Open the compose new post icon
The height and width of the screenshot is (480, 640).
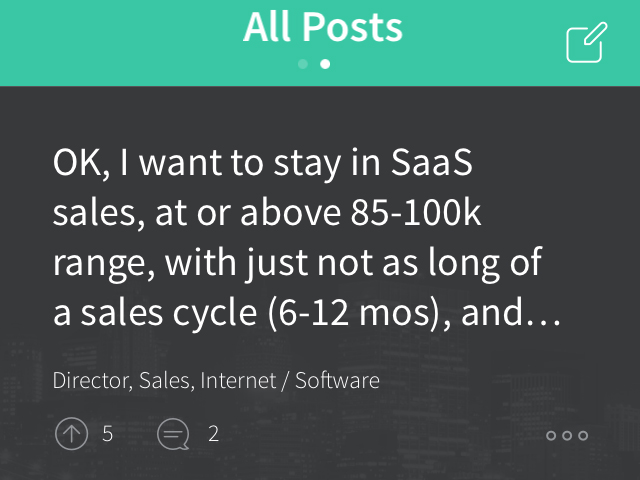(587, 42)
